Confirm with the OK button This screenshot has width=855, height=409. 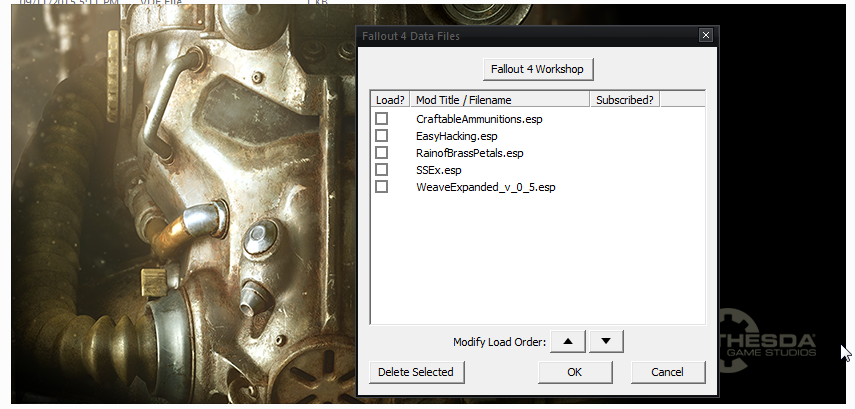click(575, 372)
